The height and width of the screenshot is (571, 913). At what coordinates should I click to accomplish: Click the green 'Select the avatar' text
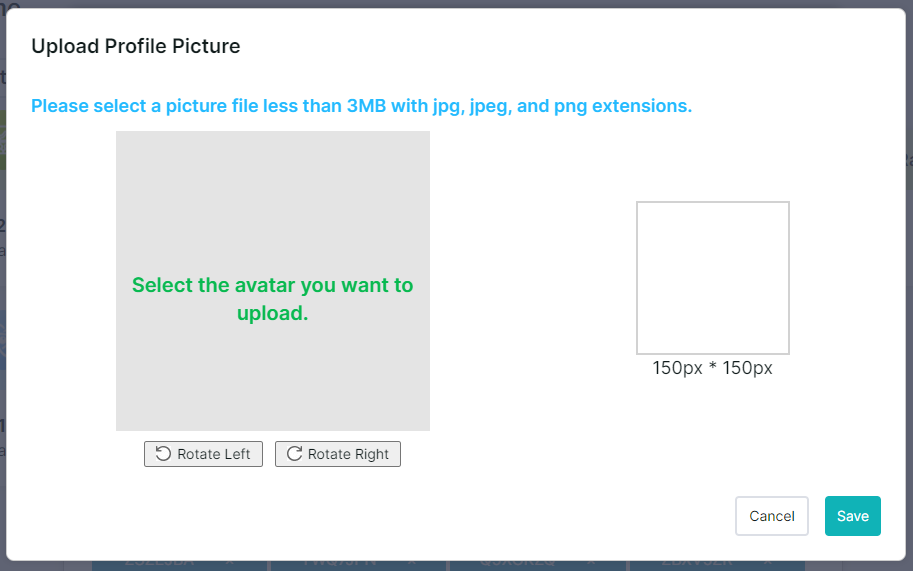[x=273, y=299]
